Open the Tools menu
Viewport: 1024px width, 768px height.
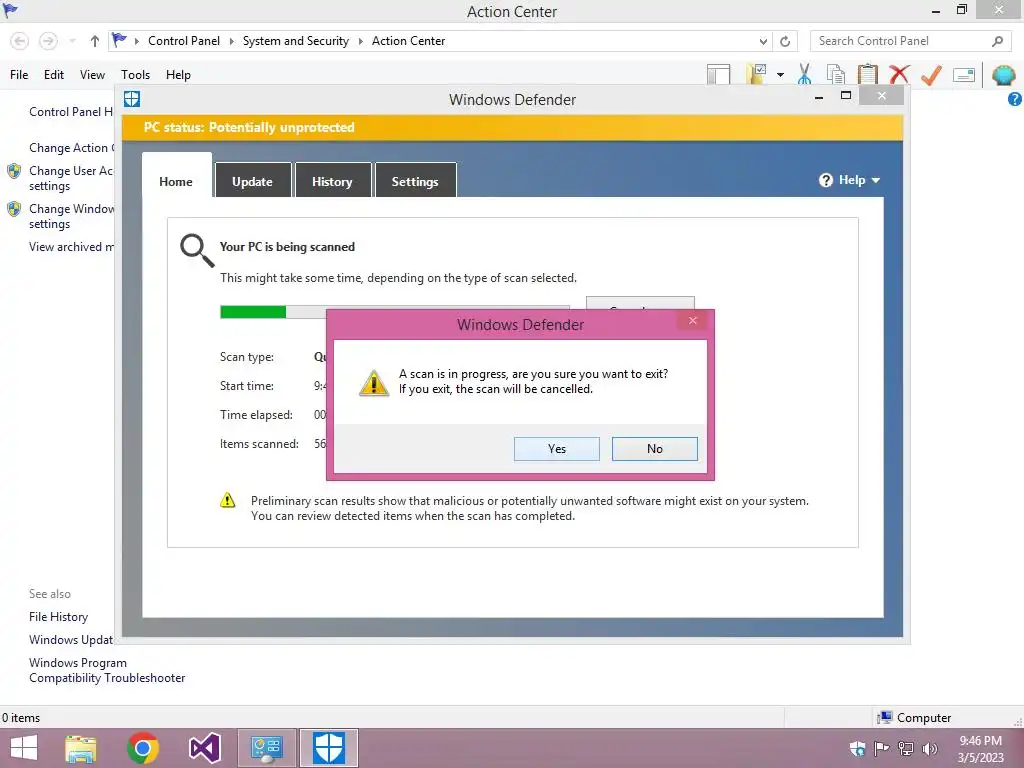pyautogui.click(x=135, y=74)
